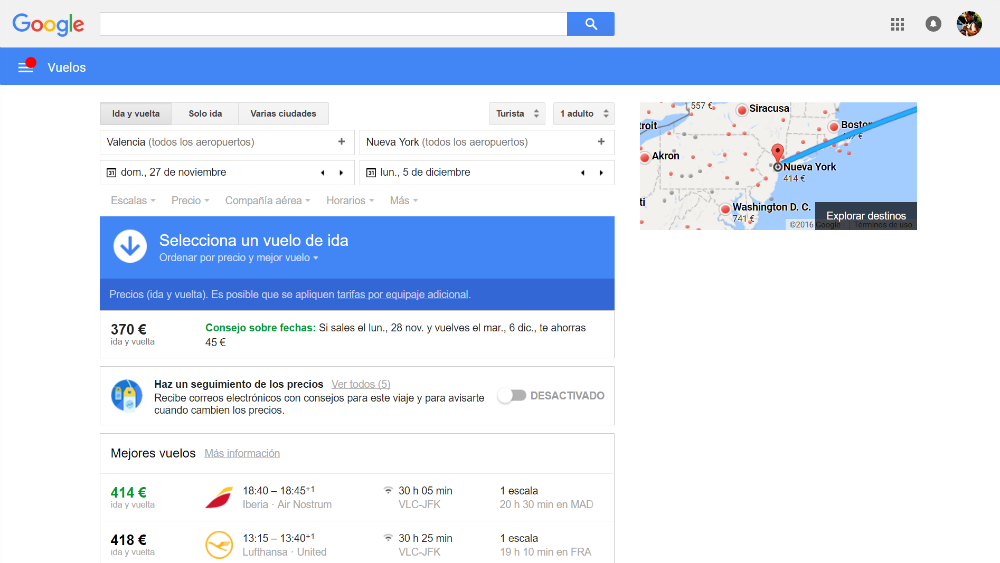Open the account profile picture

click(969, 24)
